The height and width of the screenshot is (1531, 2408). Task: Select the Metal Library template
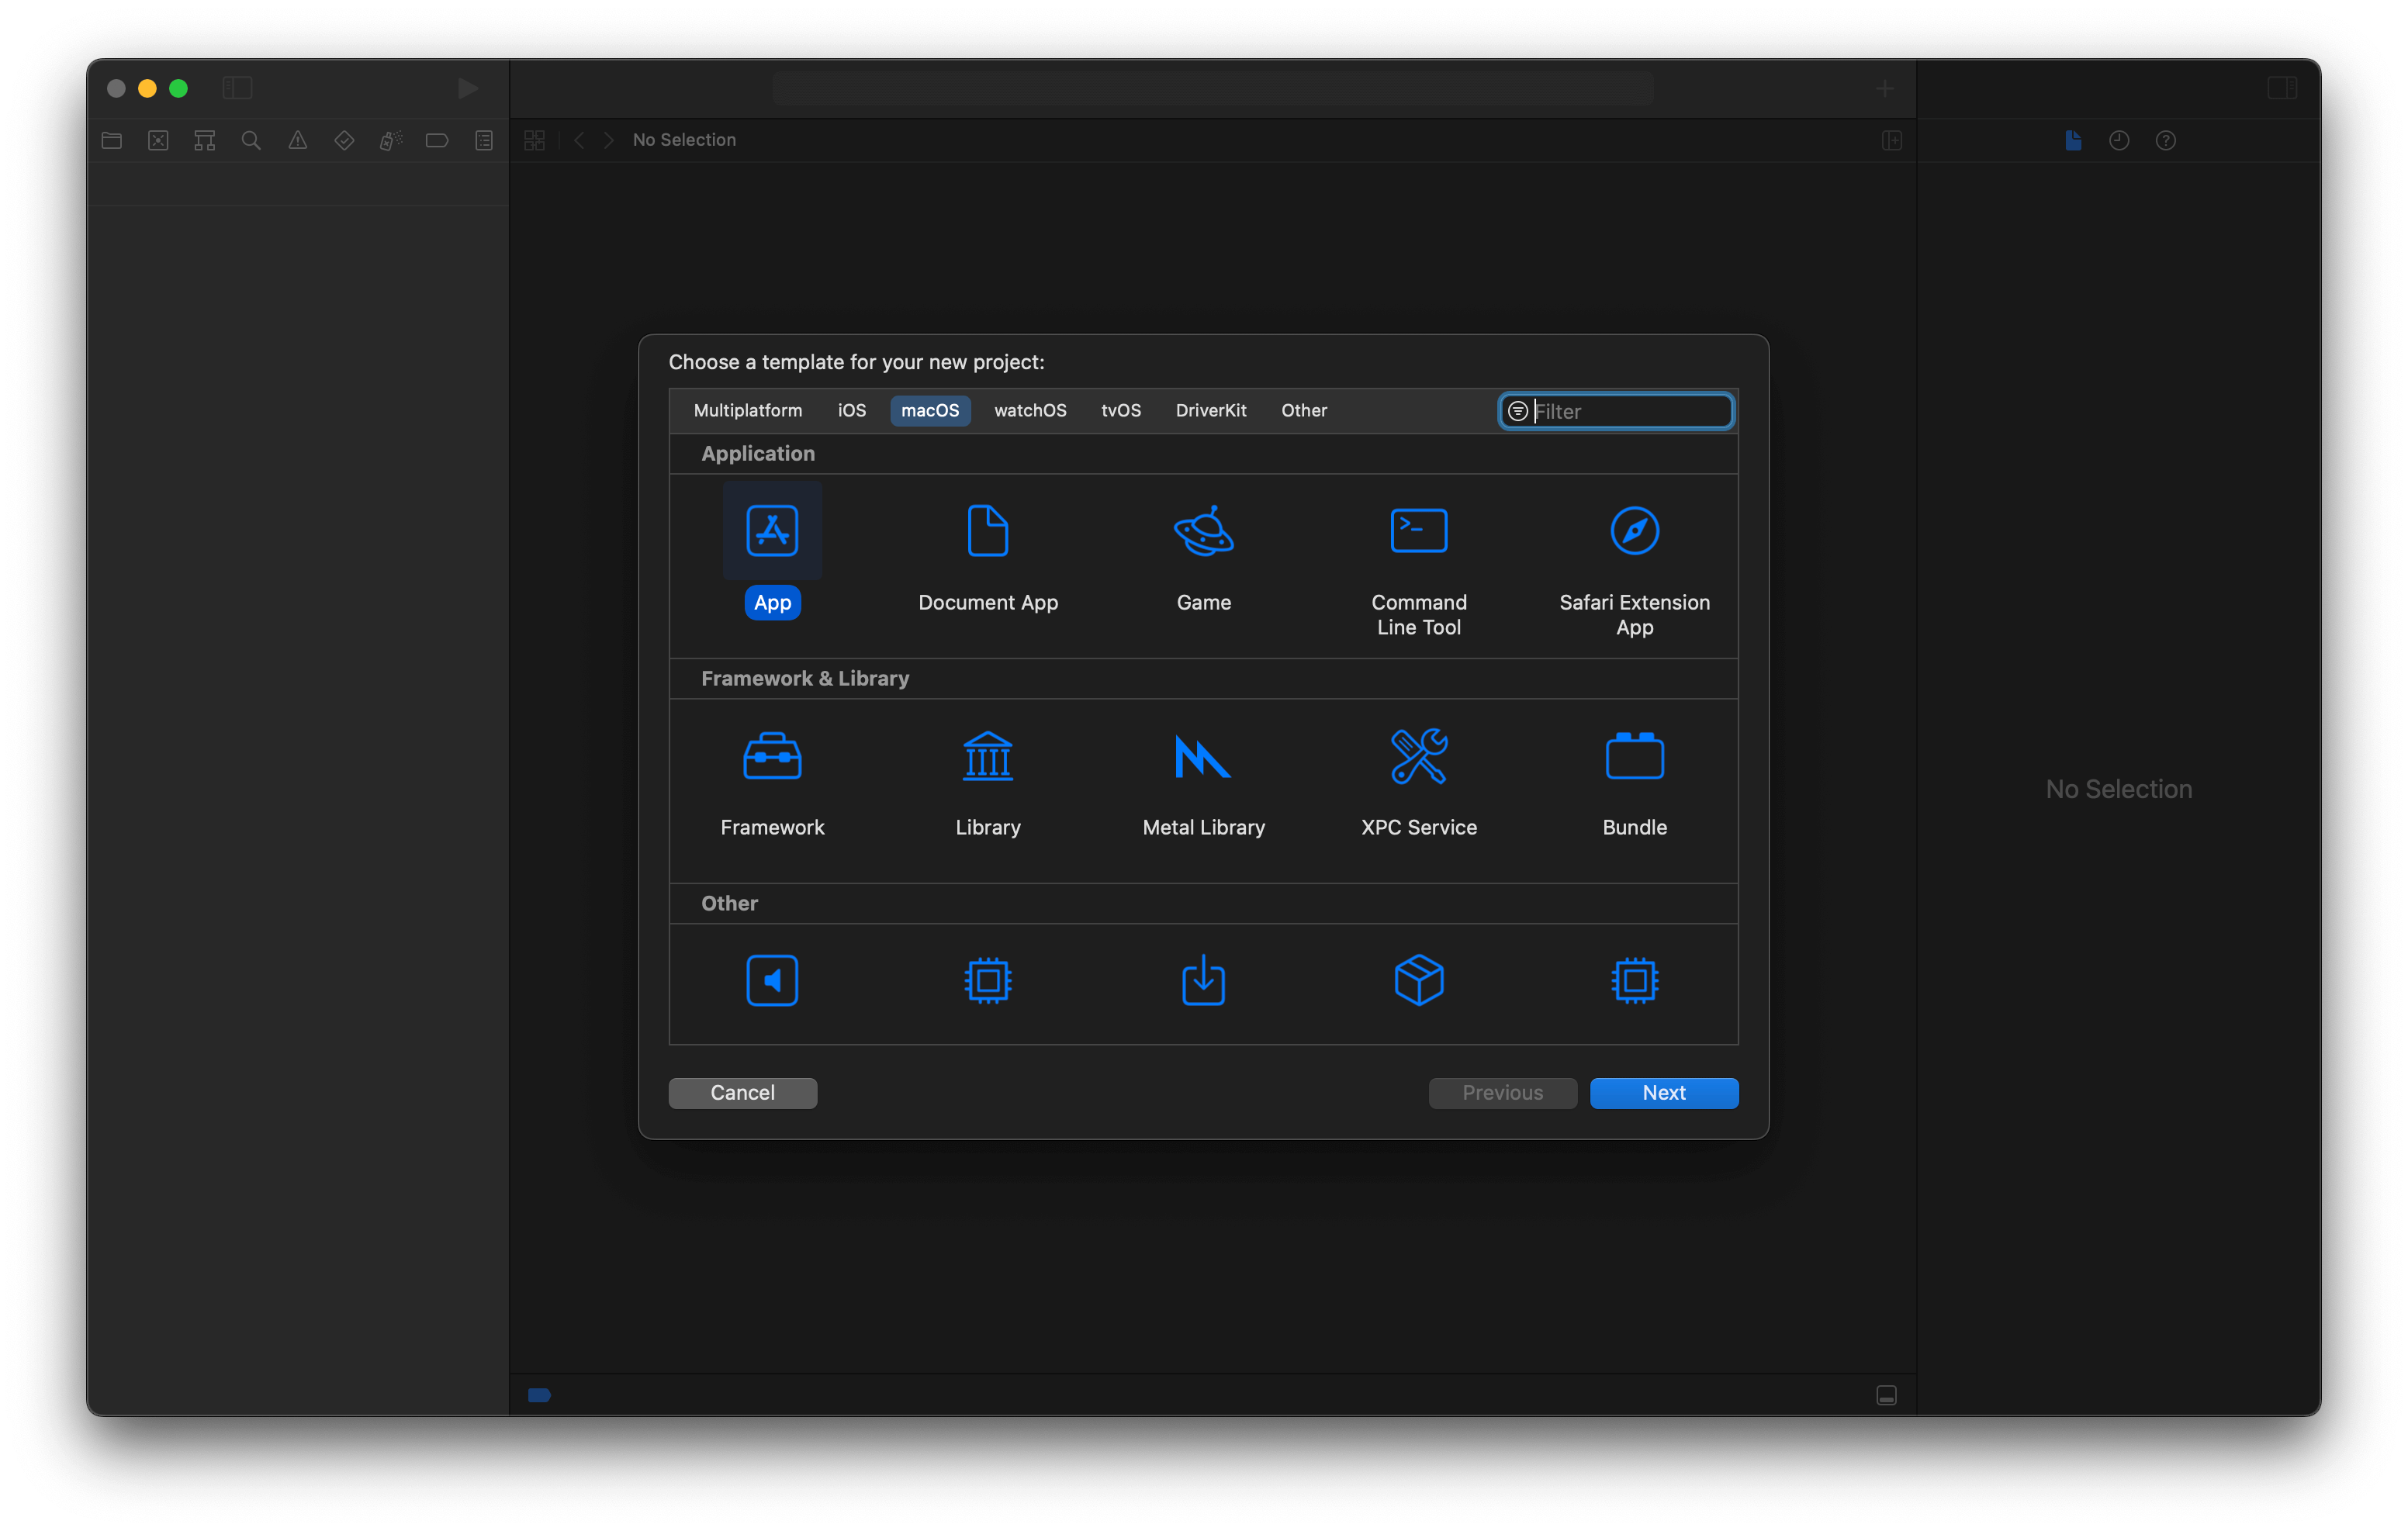point(1203,755)
